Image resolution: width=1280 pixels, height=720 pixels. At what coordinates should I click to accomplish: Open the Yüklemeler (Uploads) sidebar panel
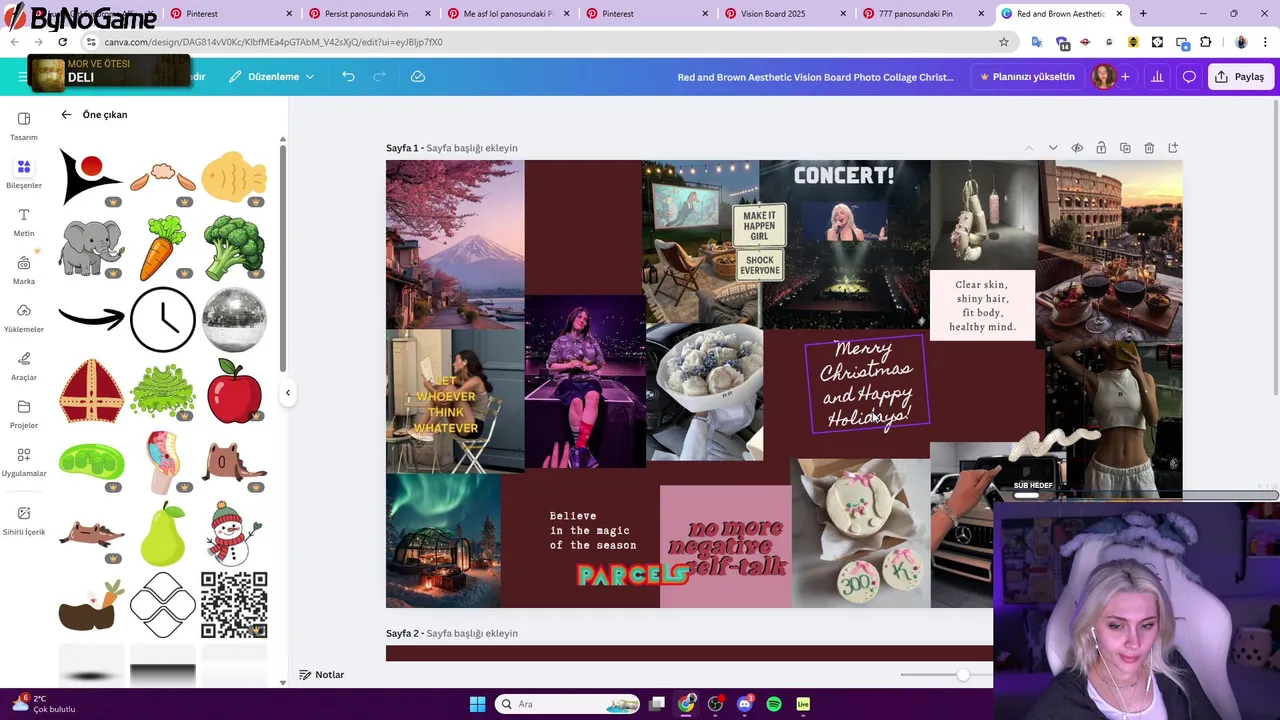23,317
